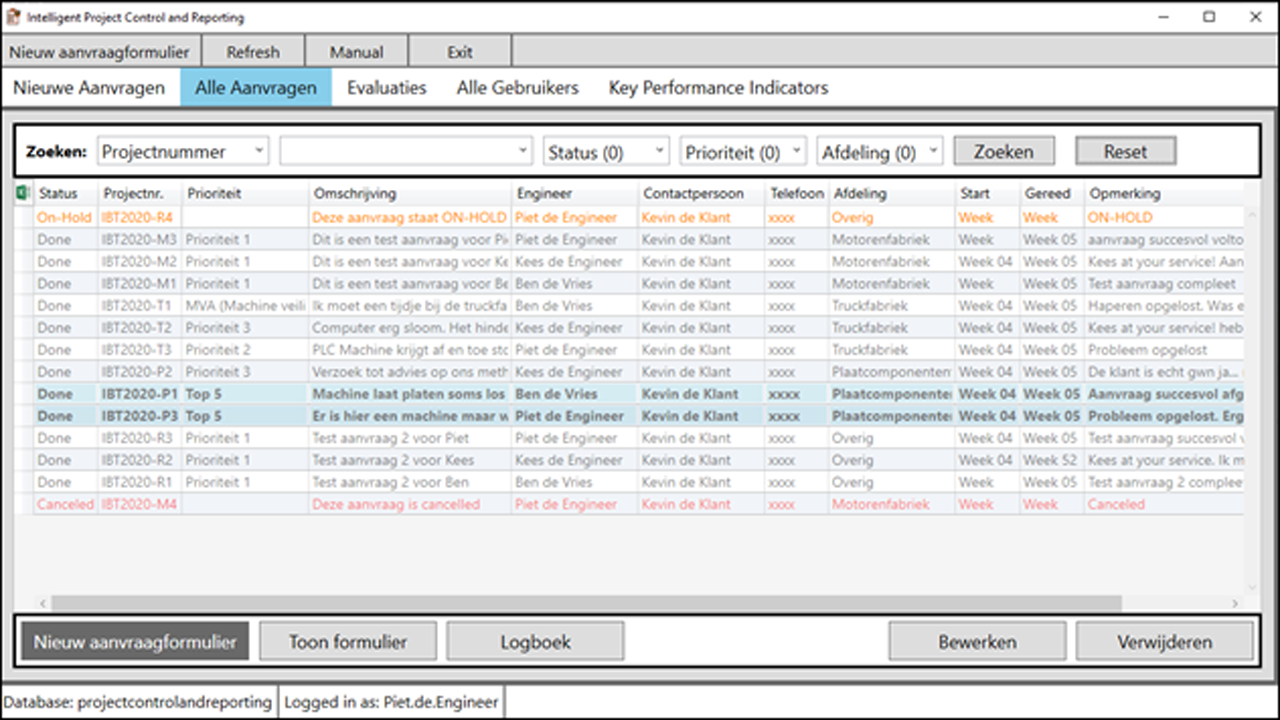This screenshot has width=1280, height=720.
Task: Go to the Alle Gebruikers tab
Action: pos(518,88)
